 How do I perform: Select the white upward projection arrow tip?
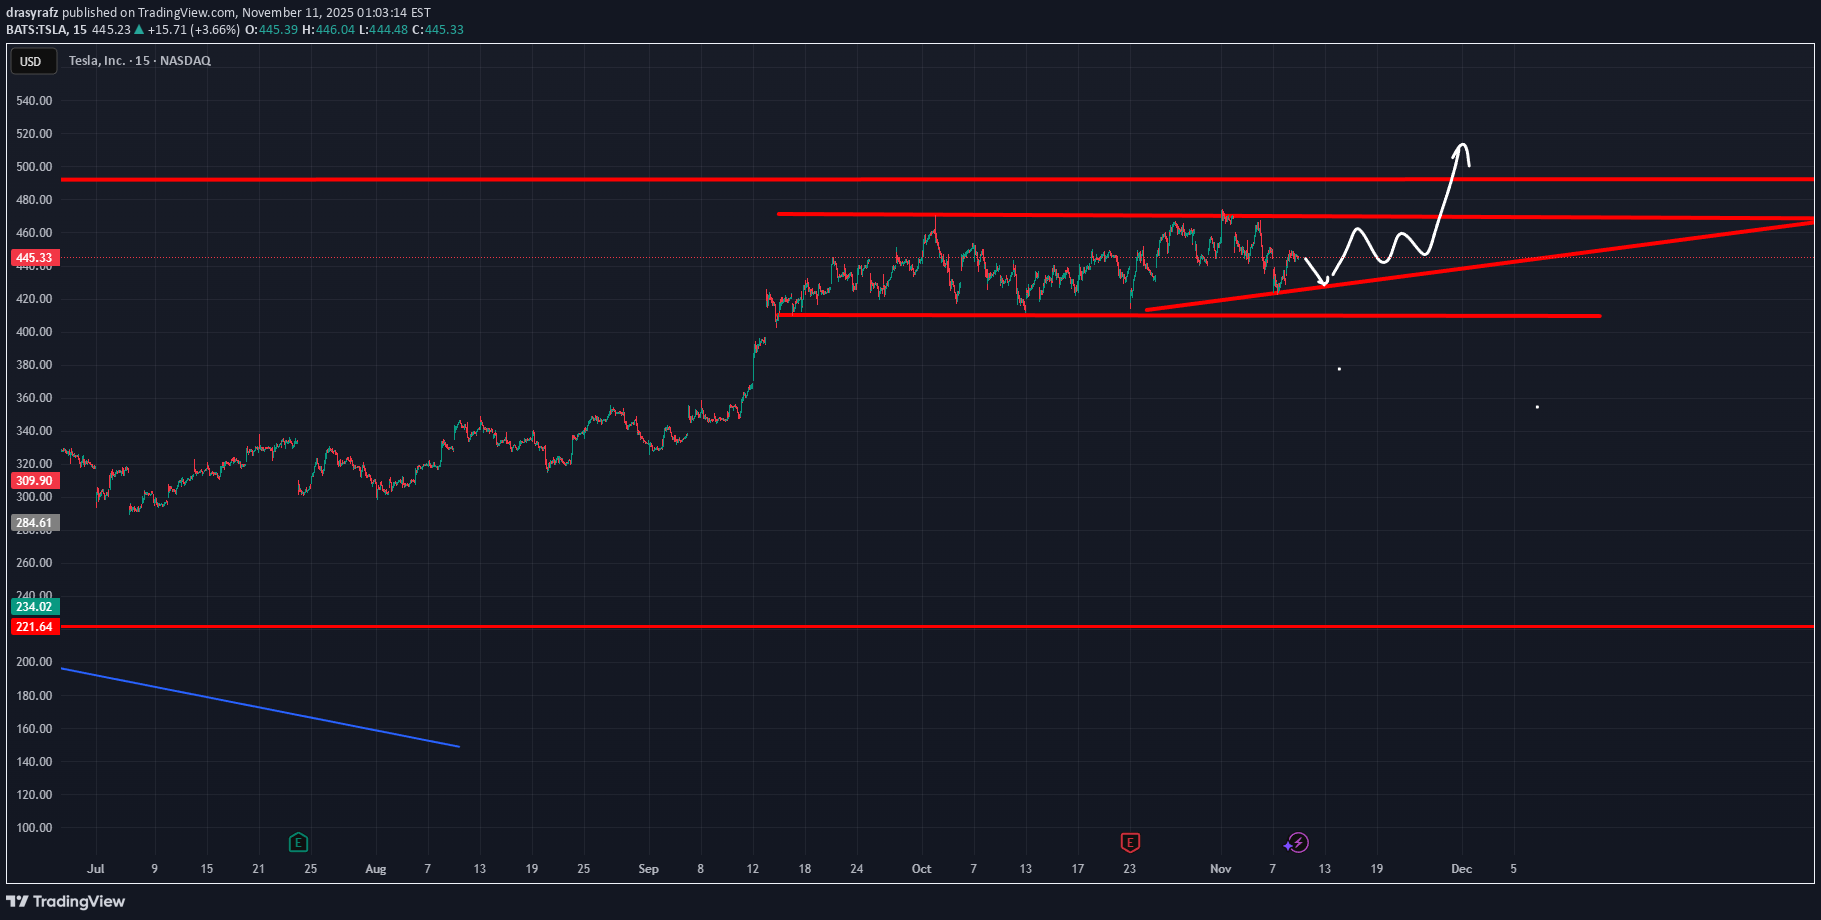pos(1462,147)
